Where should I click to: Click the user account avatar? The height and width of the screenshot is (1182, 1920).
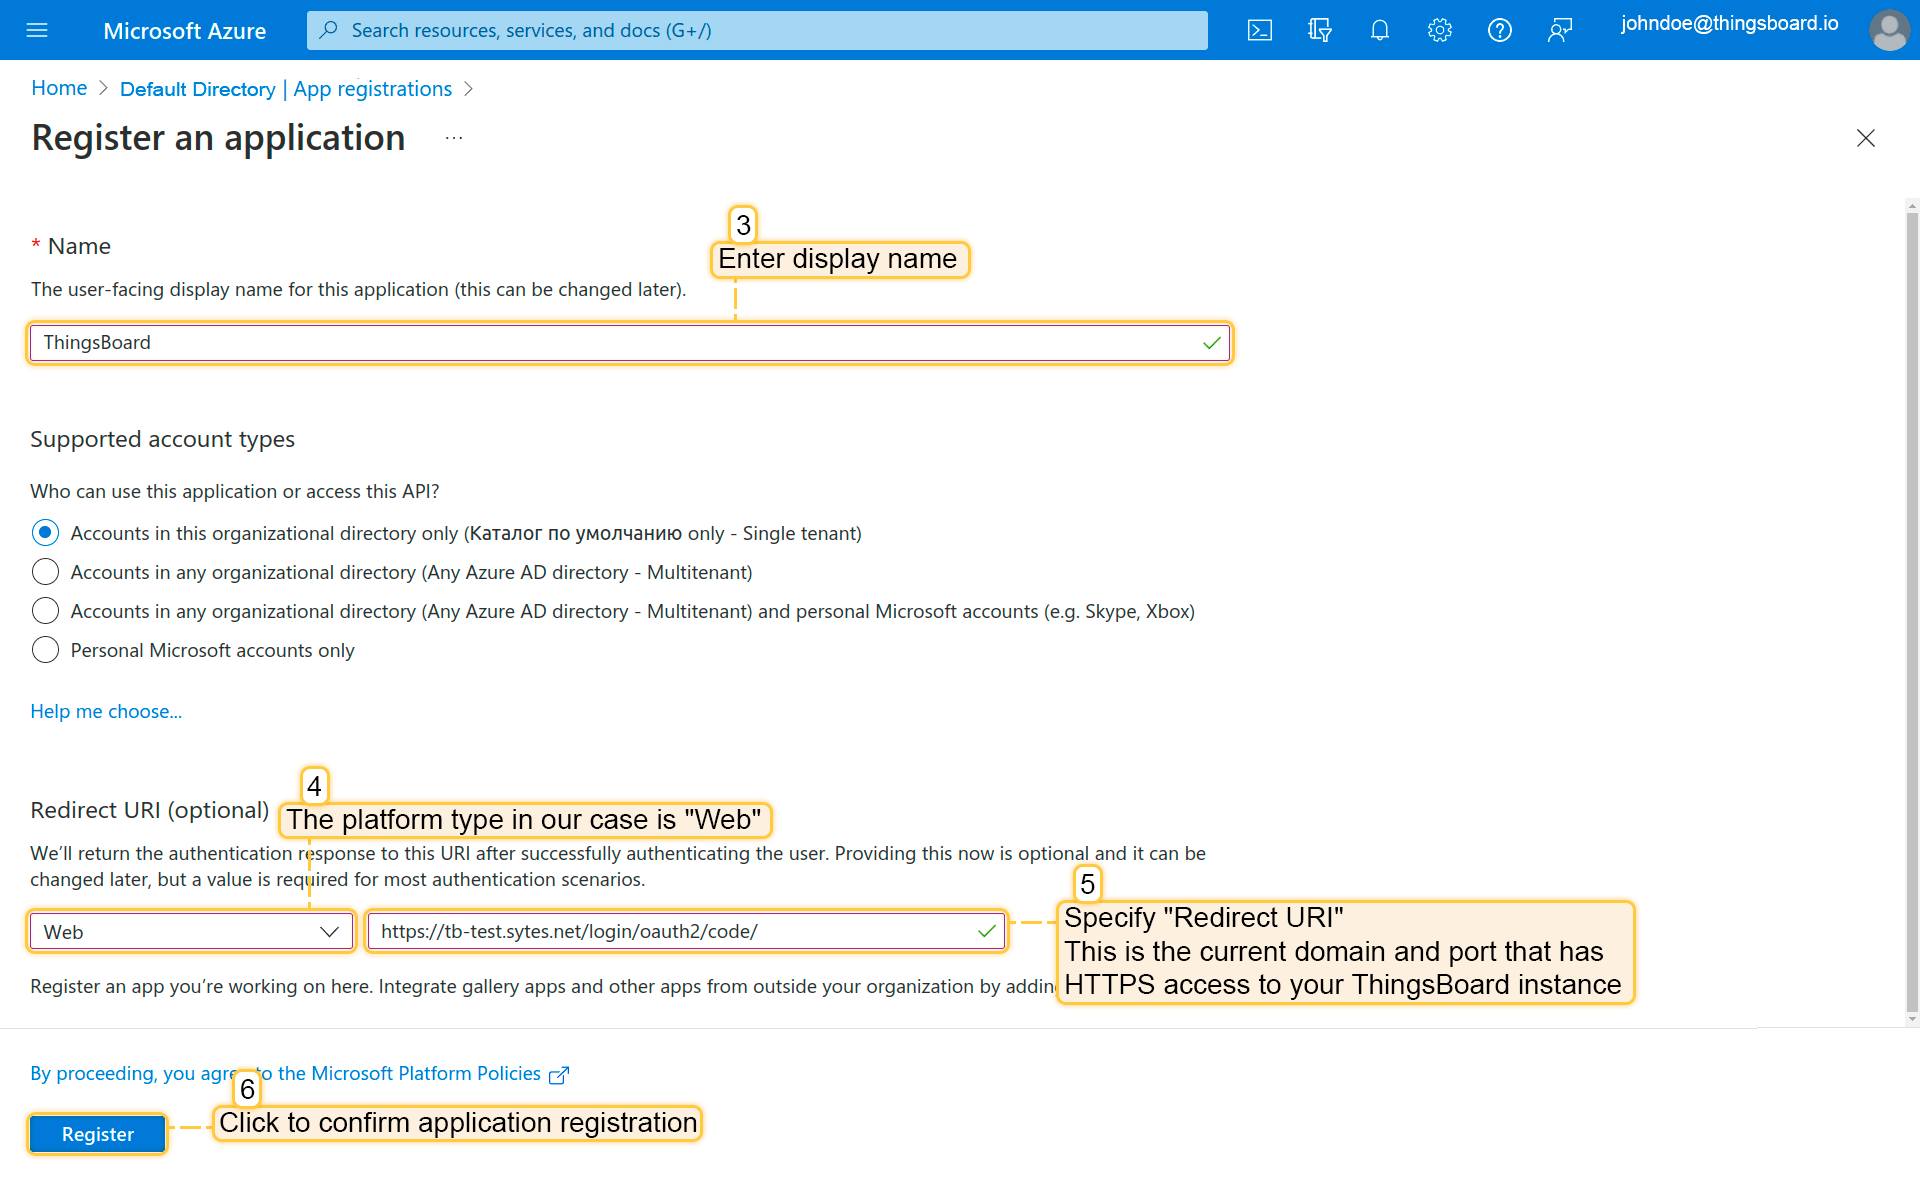[x=1888, y=30]
